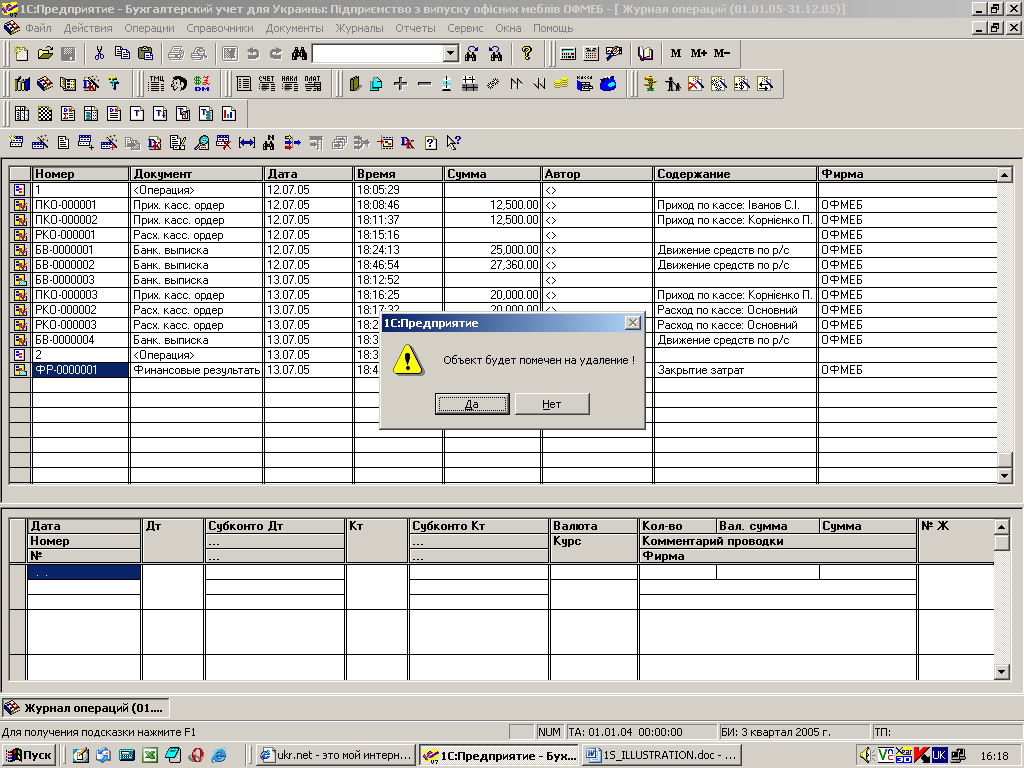Open the СЧЕТ document icon
The height and width of the screenshot is (768, 1024).
pyautogui.click(x=266, y=84)
